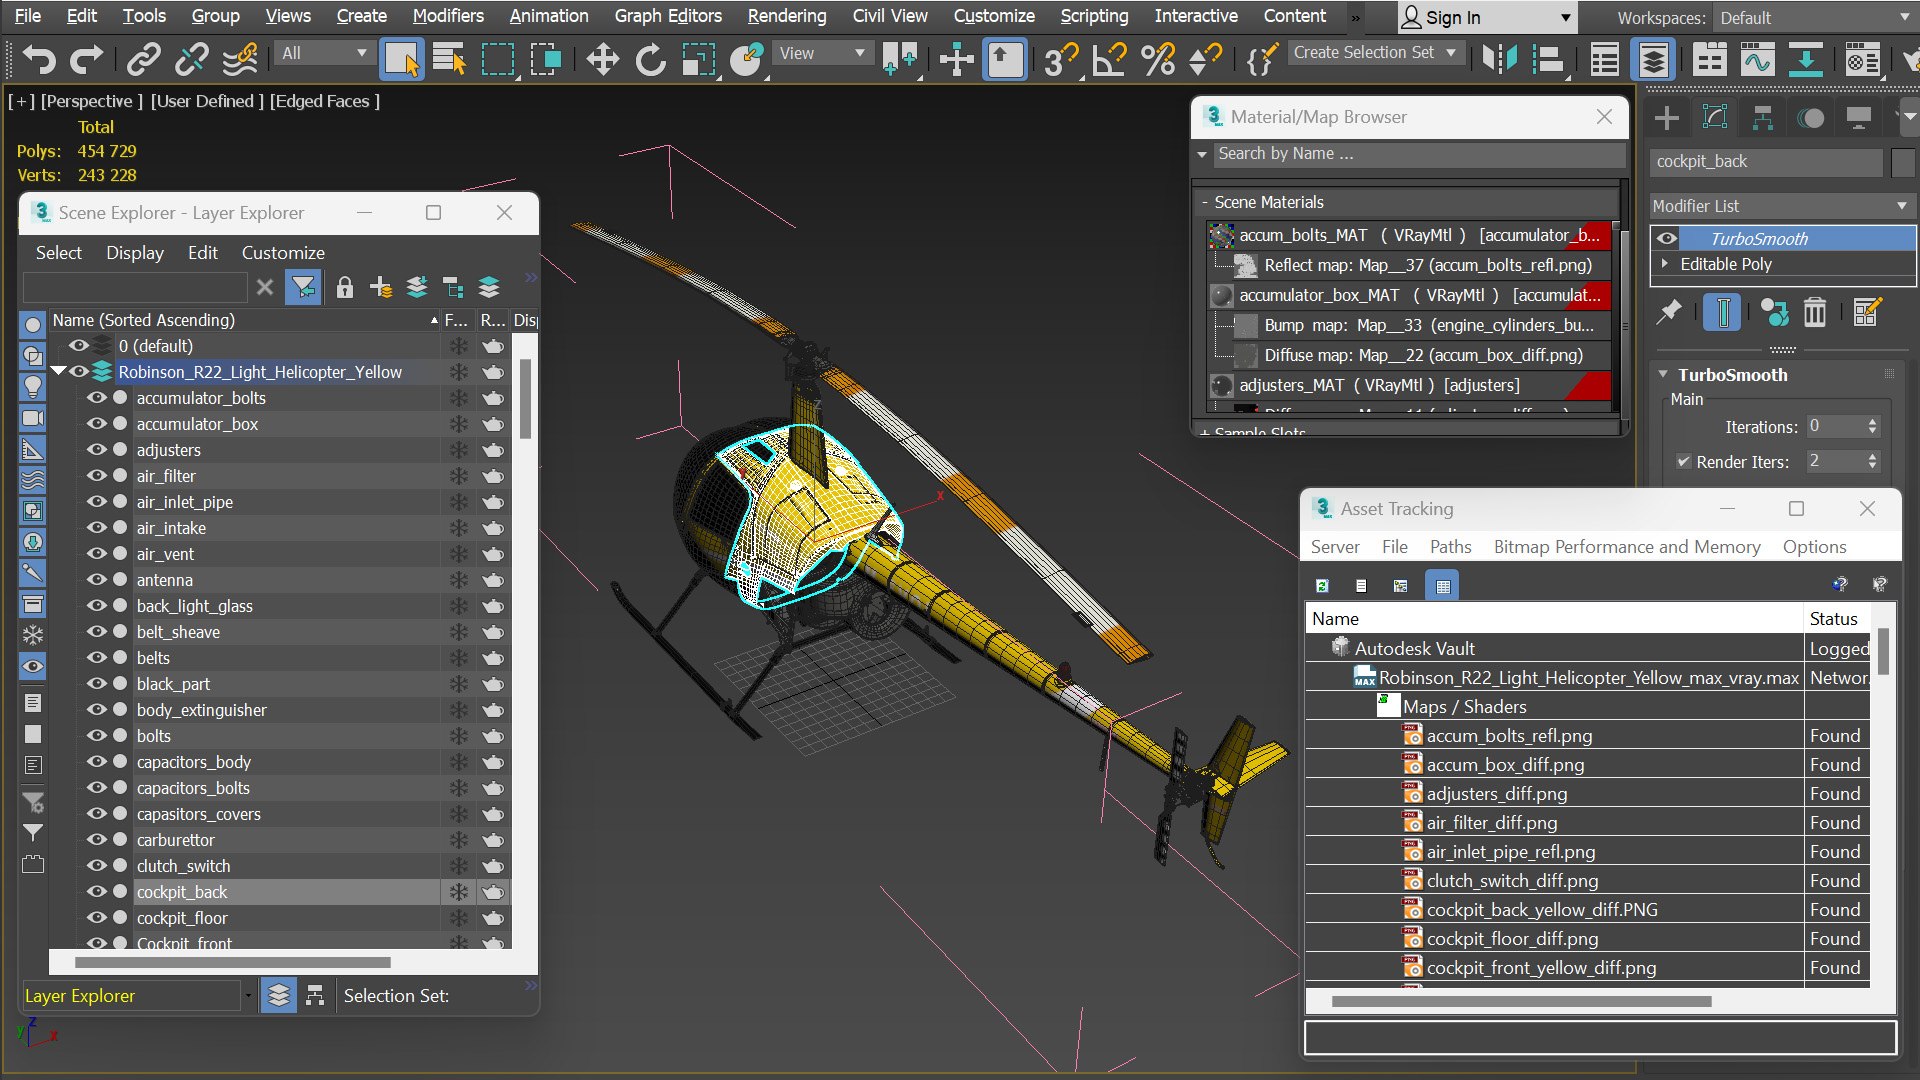
Task: Click the Redo arrow in main toolbar
Action: click(x=86, y=59)
